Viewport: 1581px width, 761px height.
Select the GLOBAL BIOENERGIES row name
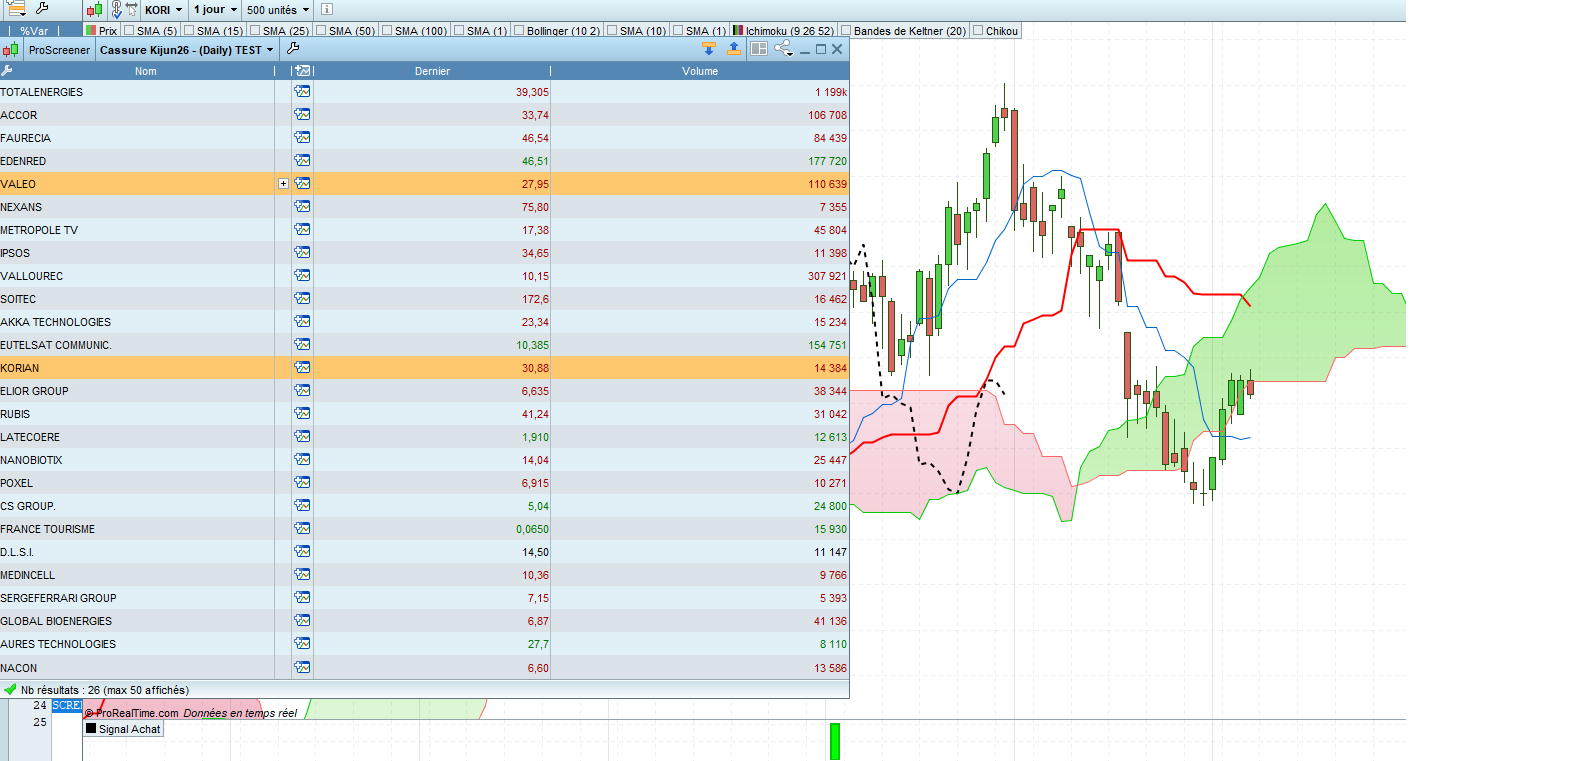pyautogui.click(x=56, y=621)
